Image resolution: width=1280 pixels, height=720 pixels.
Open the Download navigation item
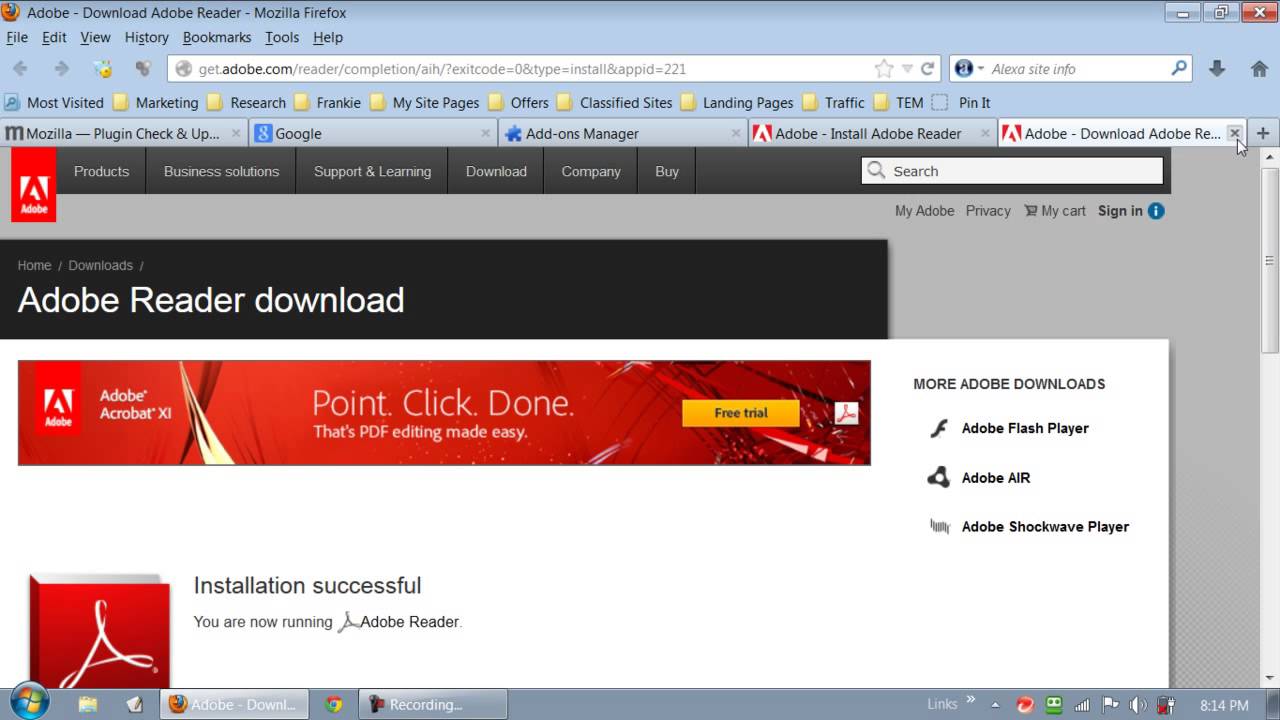pyautogui.click(x=496, y=171)
